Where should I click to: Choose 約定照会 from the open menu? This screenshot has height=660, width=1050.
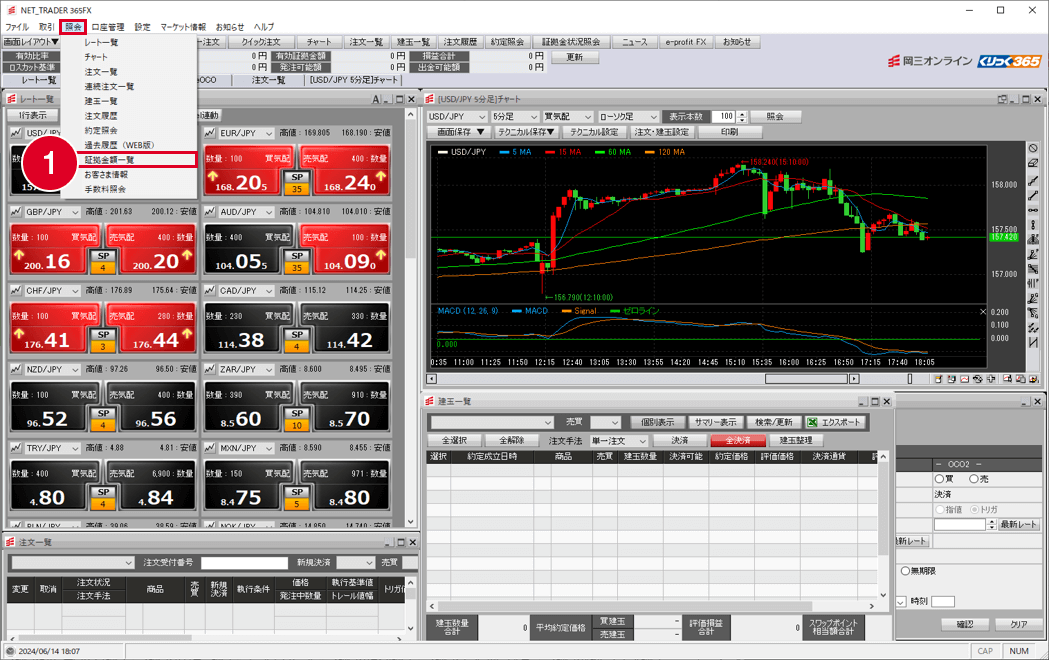point(101,131)
